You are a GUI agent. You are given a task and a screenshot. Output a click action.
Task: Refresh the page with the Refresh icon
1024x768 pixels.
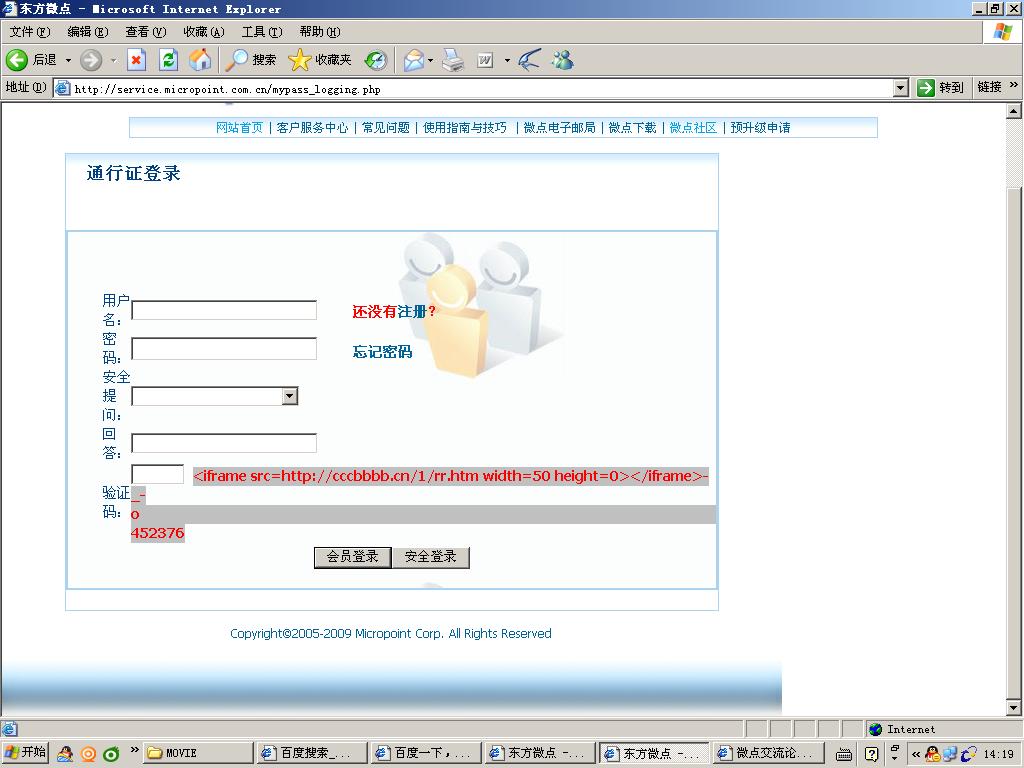click(x=168, y=60)
